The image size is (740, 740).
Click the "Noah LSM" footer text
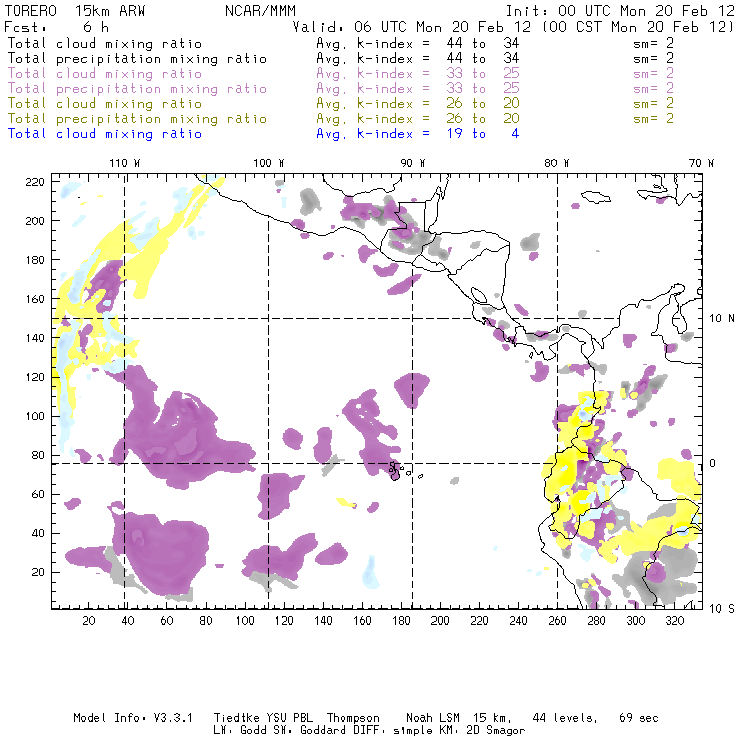point(433,718)
